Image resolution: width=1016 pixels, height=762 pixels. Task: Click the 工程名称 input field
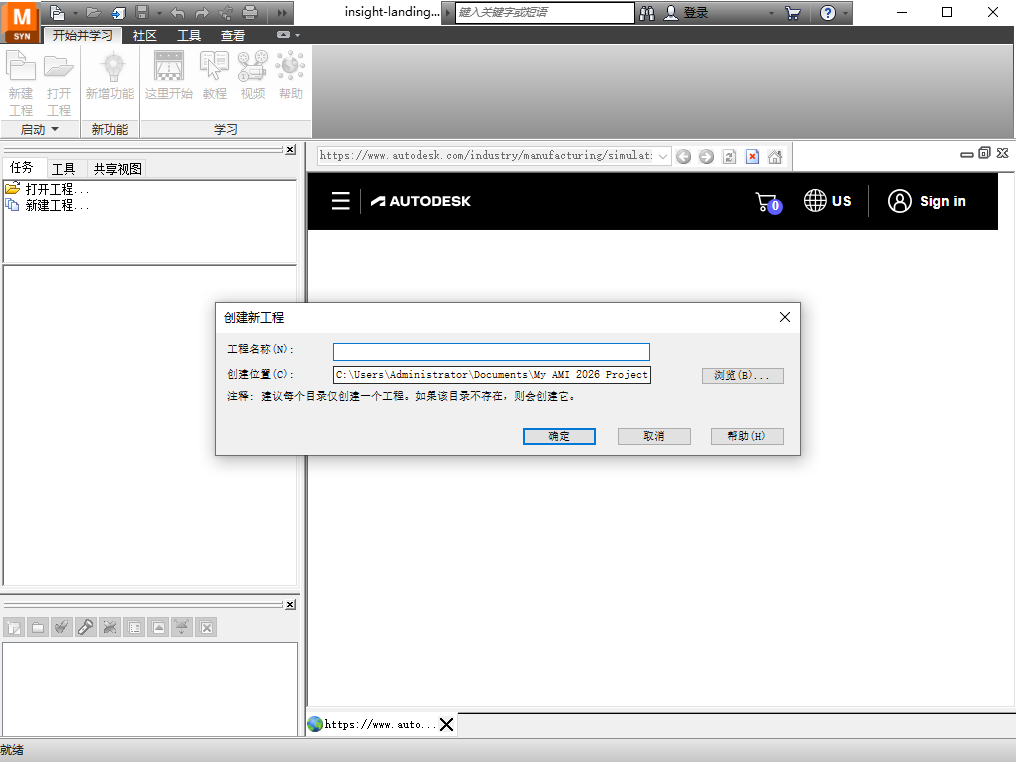tap(491, 352)
